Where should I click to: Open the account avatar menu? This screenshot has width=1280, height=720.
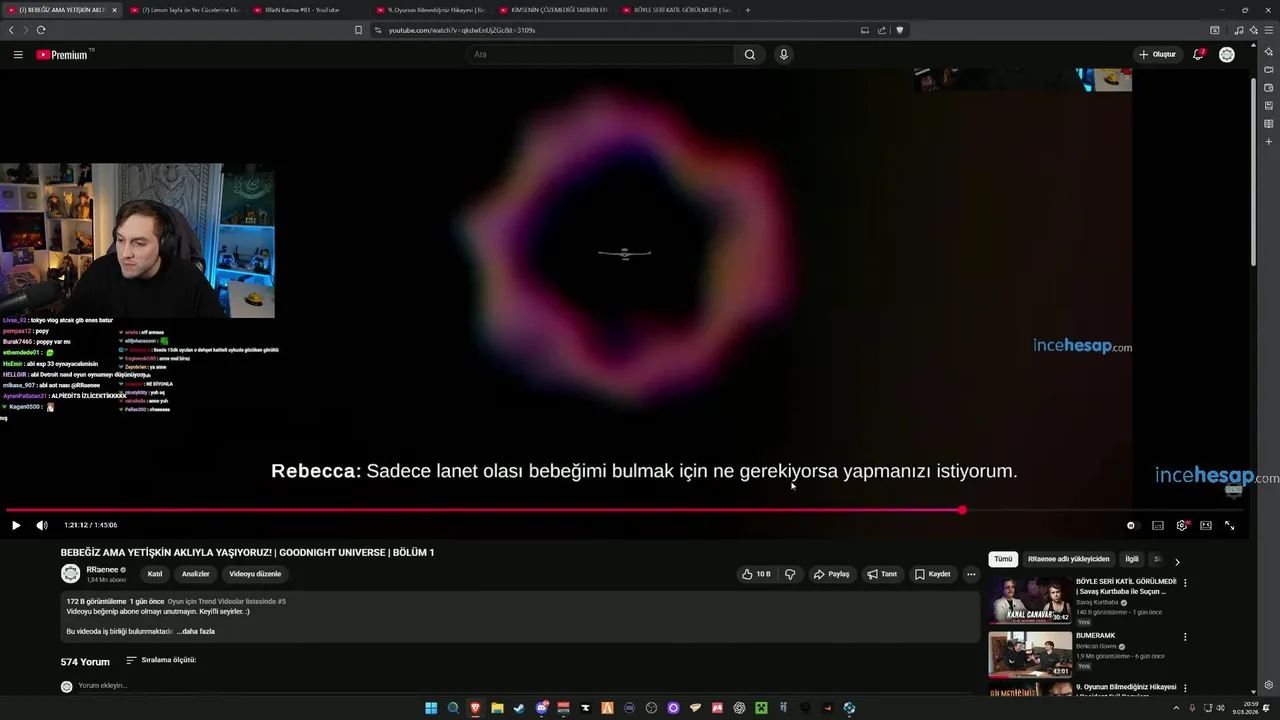[1227, 55]
